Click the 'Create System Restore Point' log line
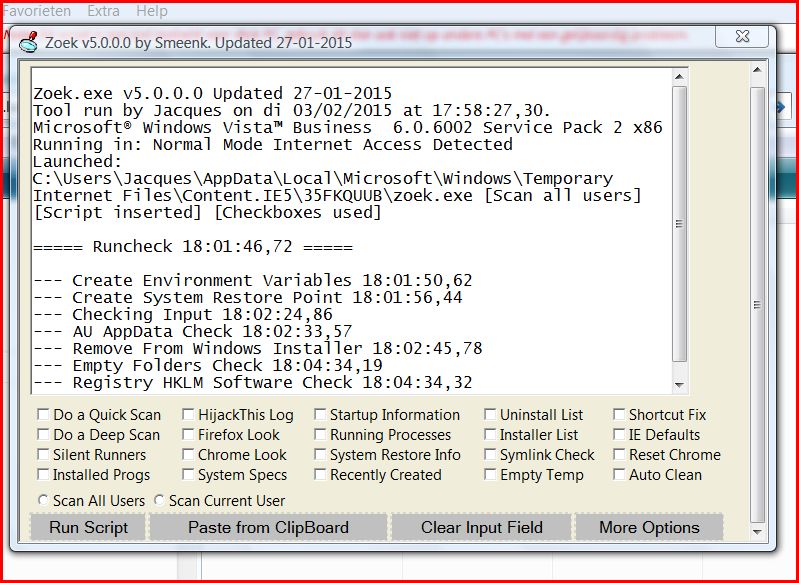The image size is (799, 583). [248, 297]
